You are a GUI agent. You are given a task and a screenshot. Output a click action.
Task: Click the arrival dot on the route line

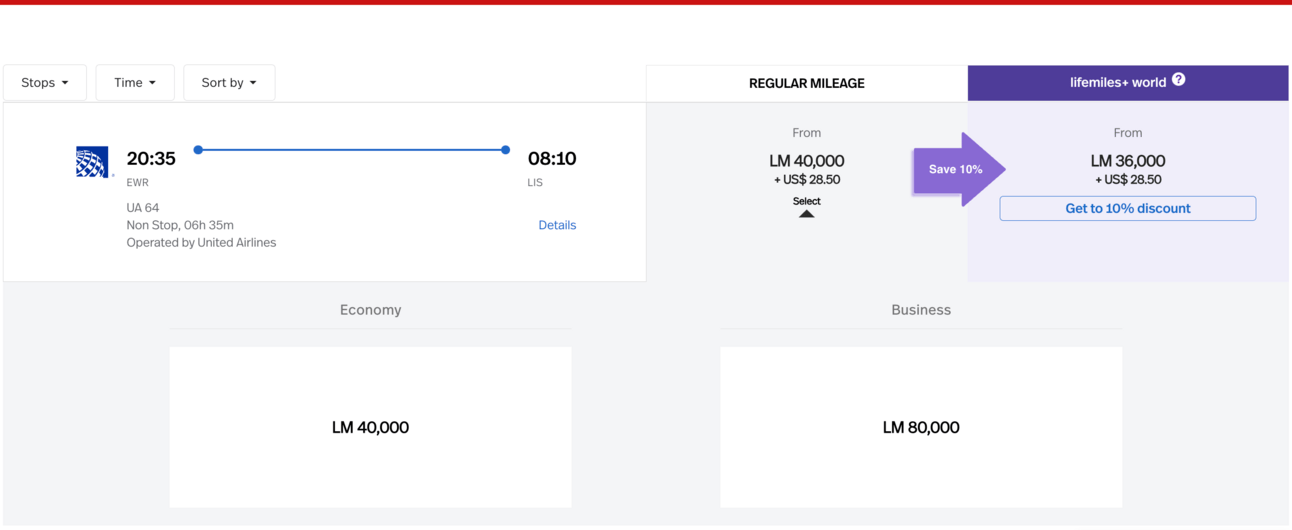[x=506, y=150]
